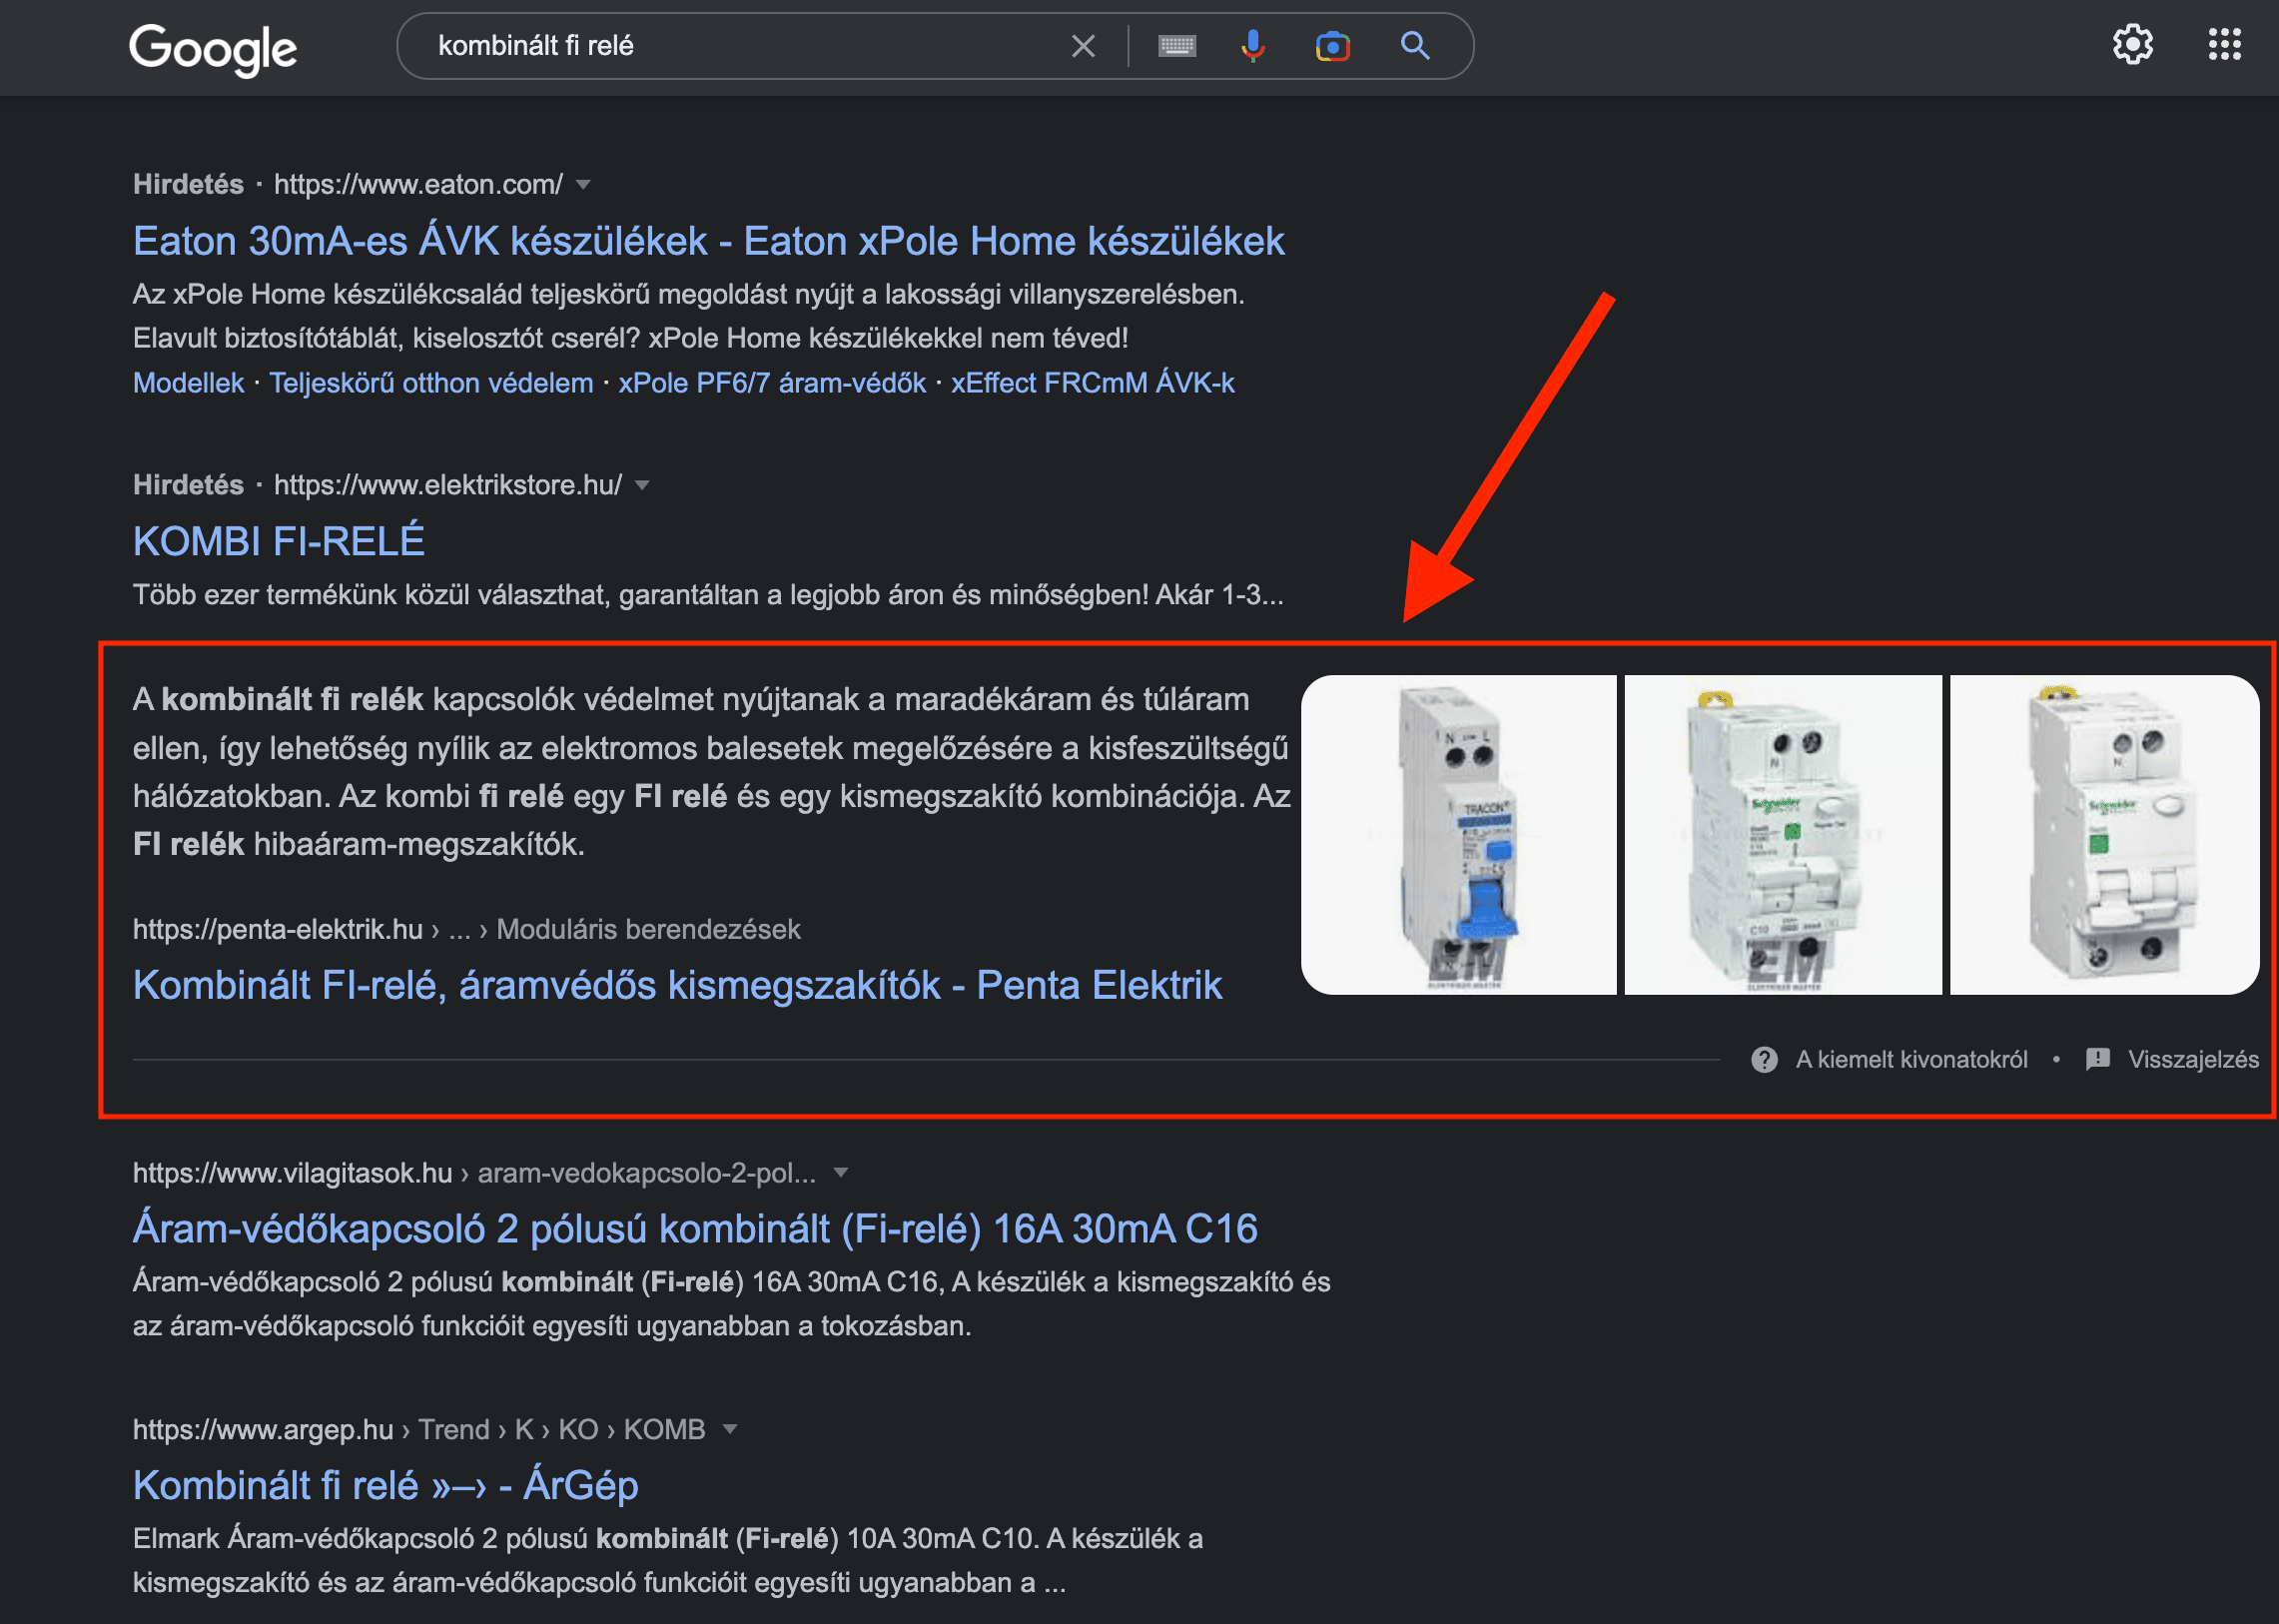This screenshot has height=1624, width=2279.
Task: Expand the dropdown arrow next to argep.hu URL
Action: coord(730,1429)
